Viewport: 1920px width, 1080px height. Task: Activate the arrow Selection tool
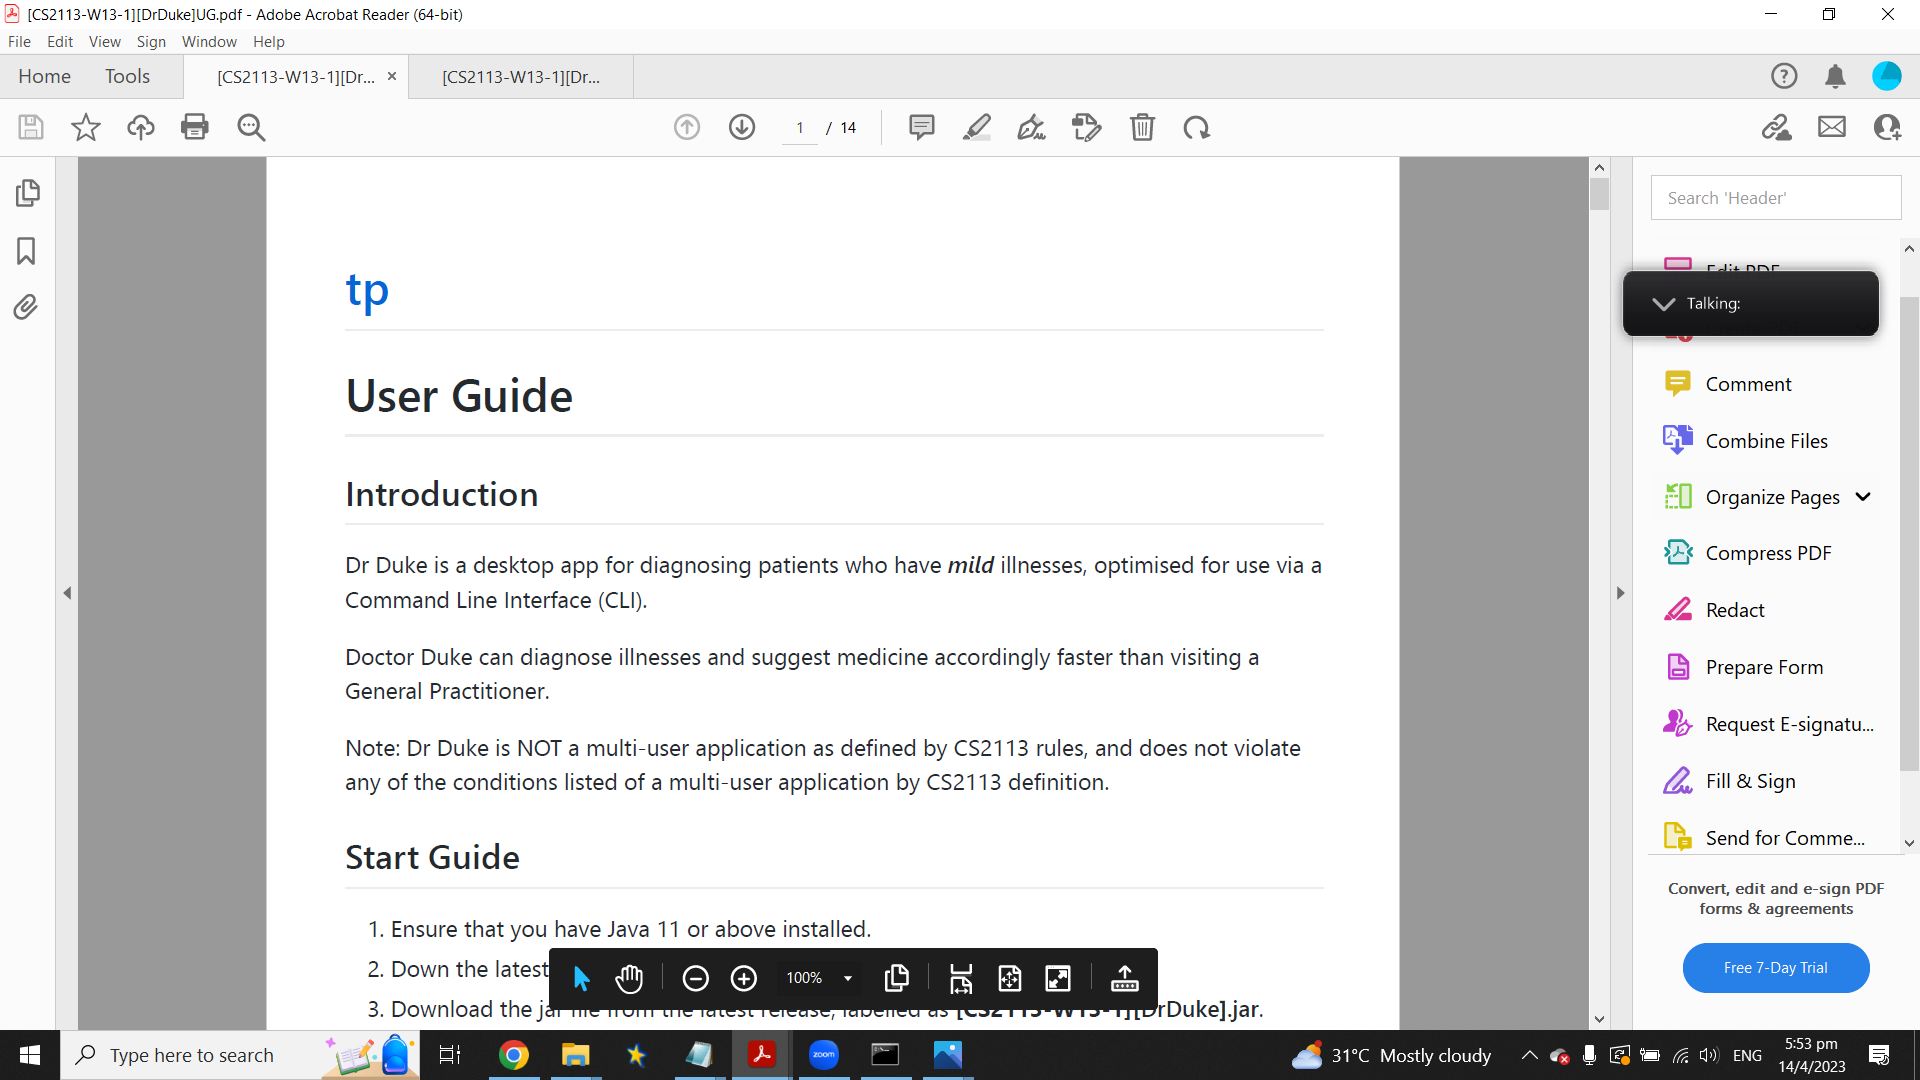tap(581, 978)
